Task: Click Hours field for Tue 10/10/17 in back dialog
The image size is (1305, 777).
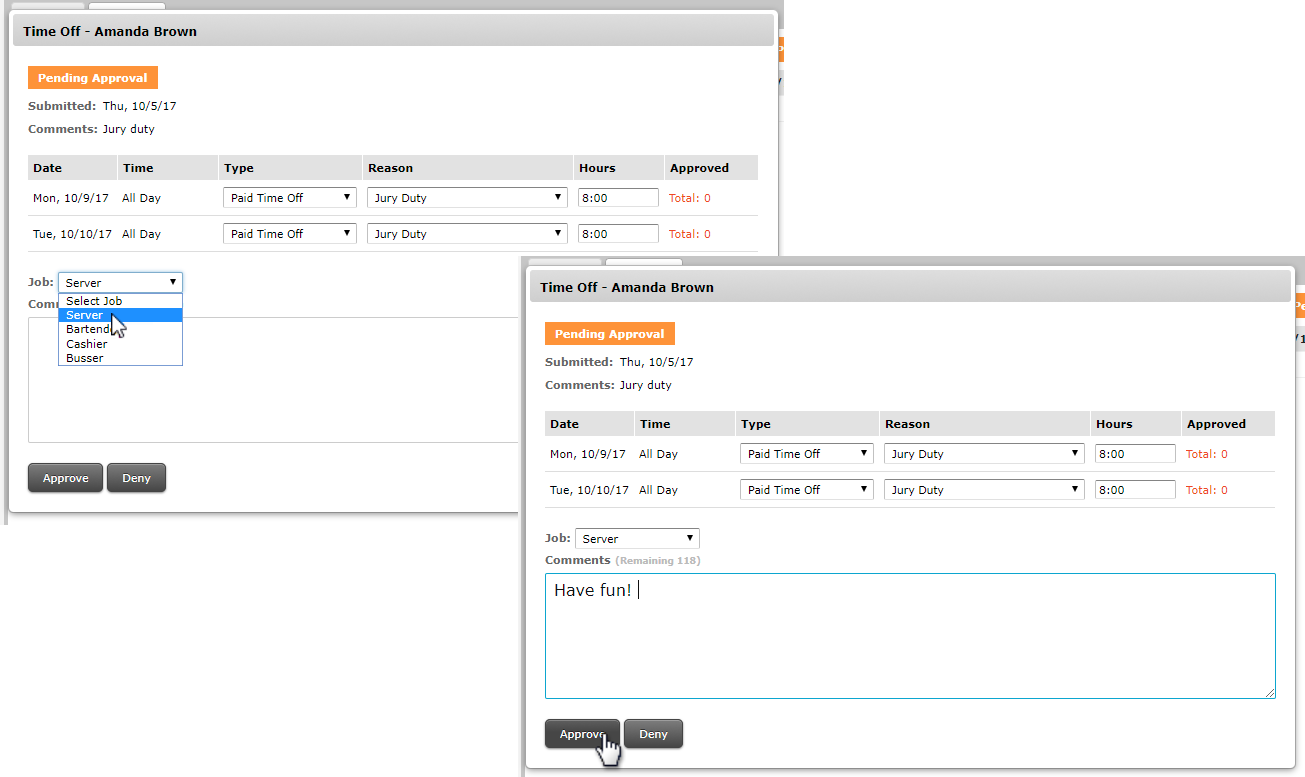Action: coord(618,234)
